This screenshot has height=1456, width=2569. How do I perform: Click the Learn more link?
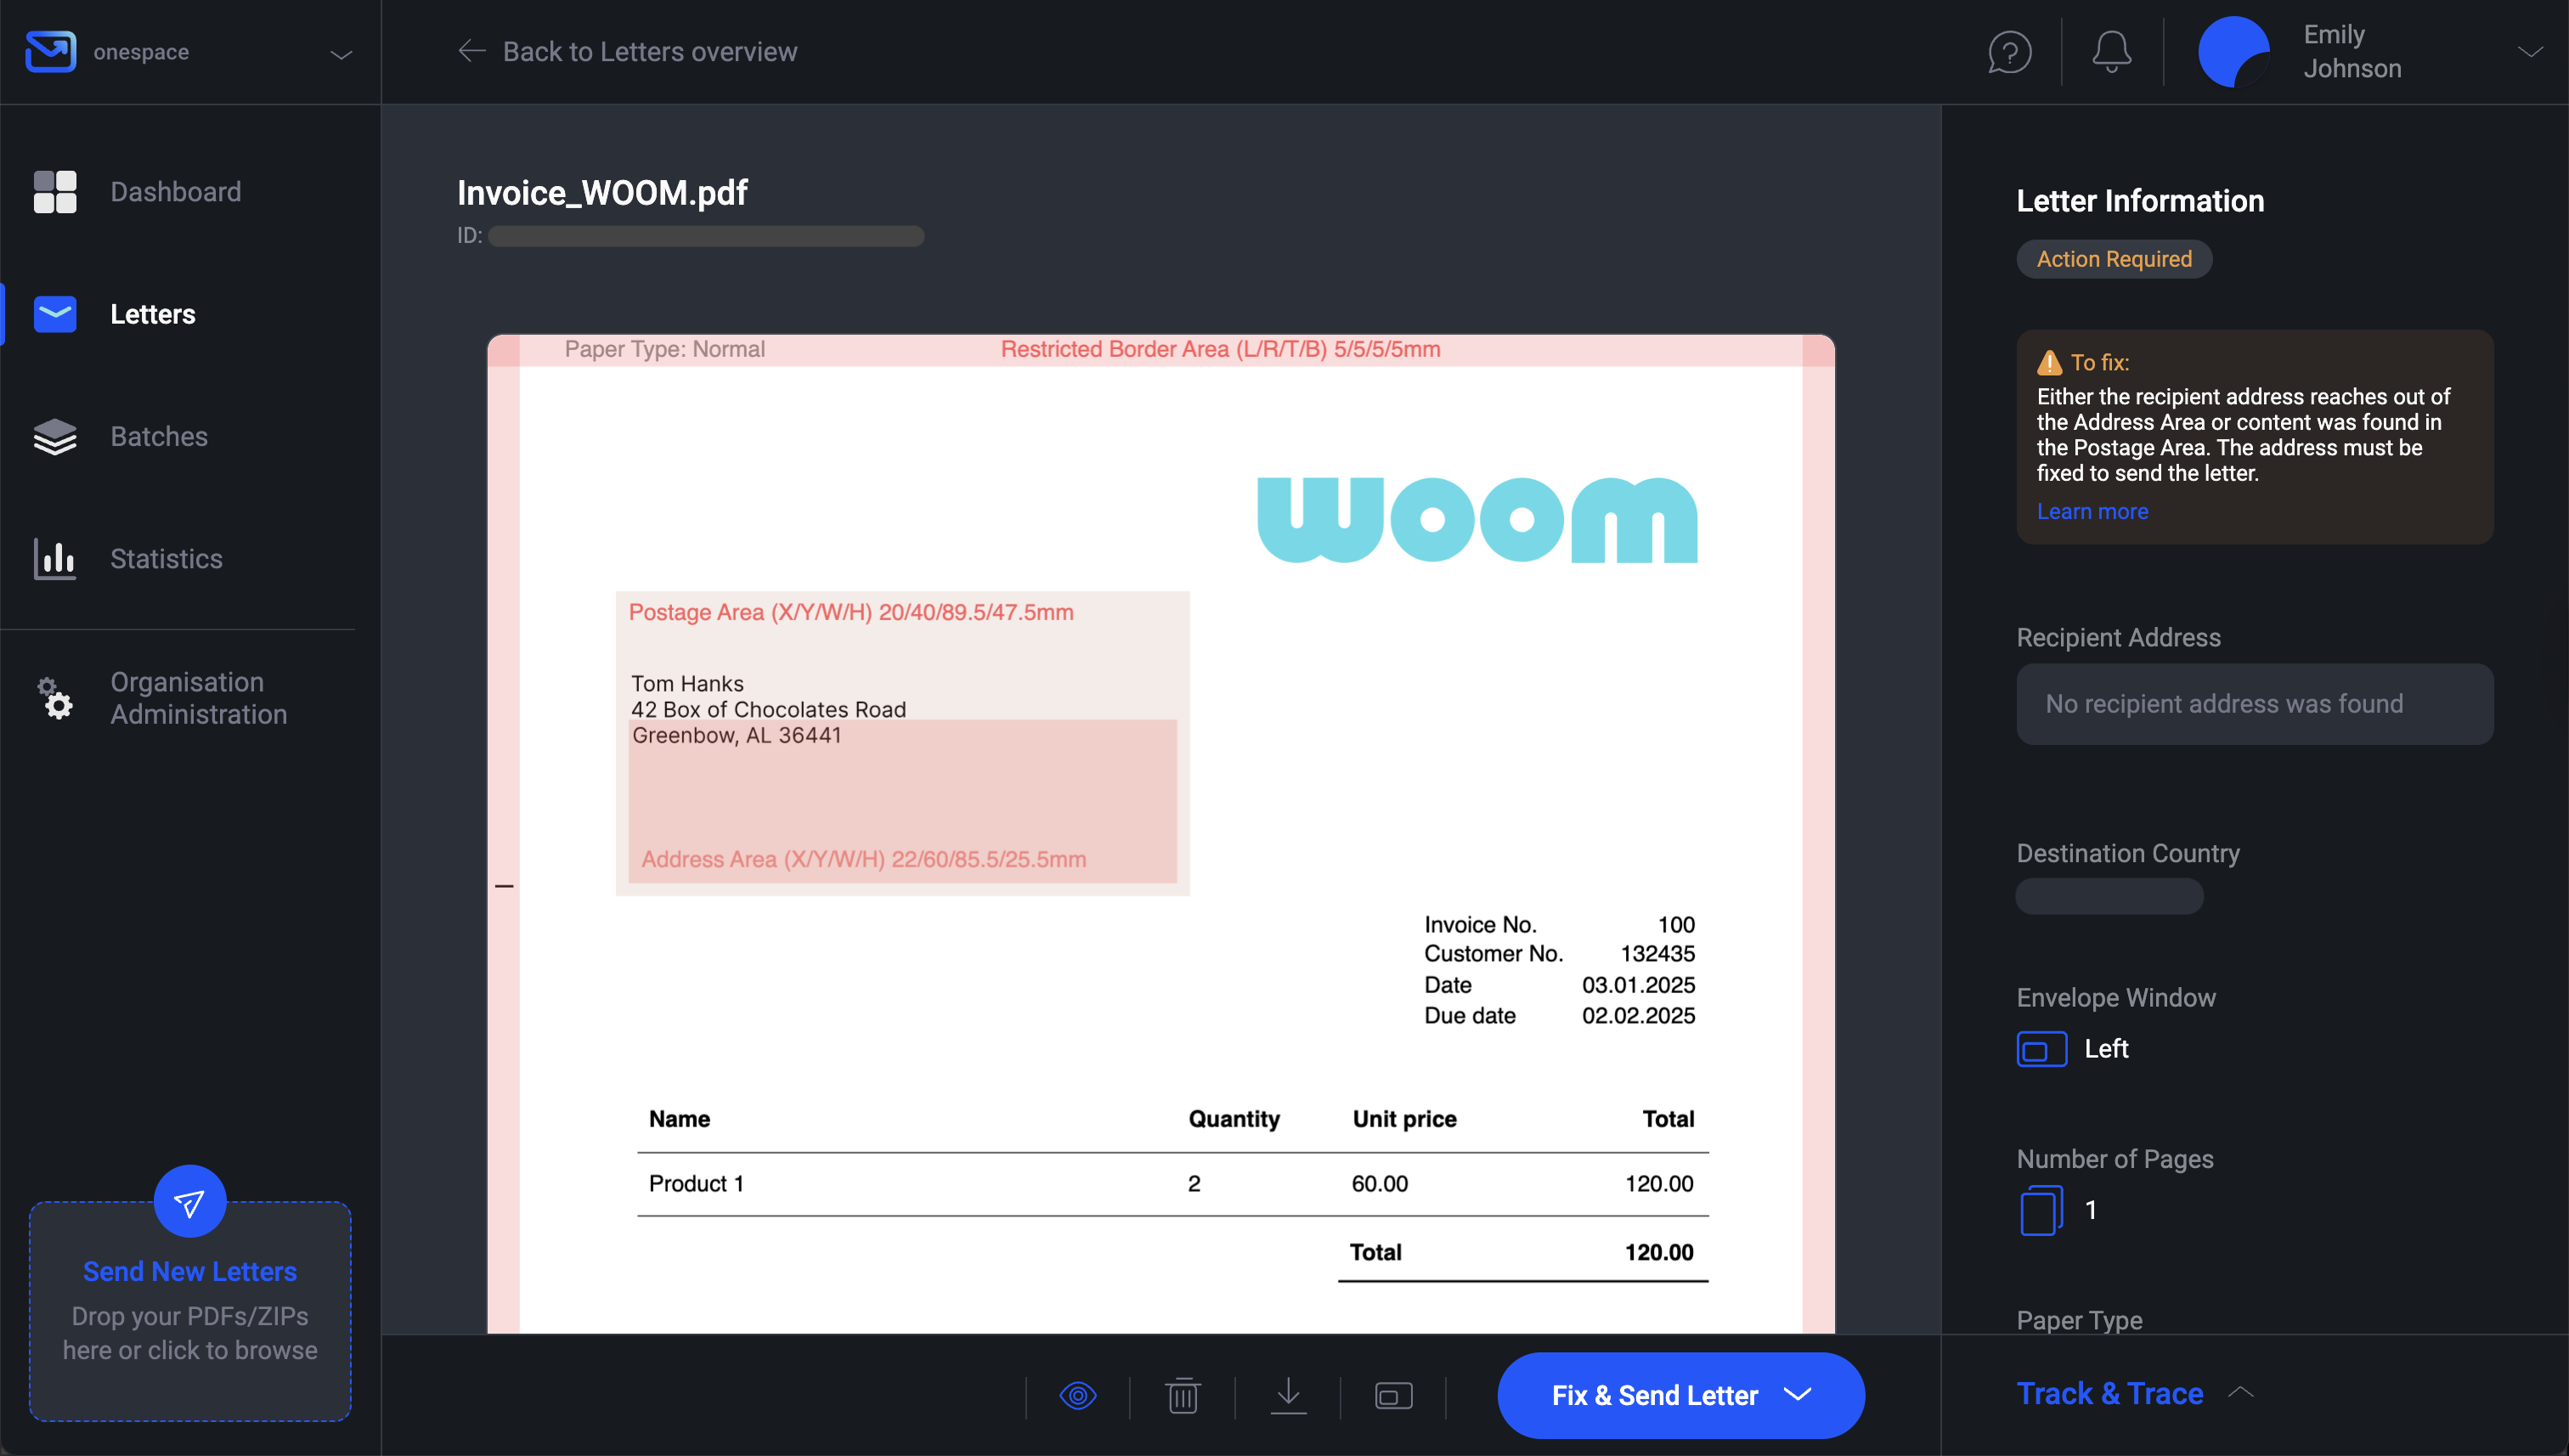coord(2092,511)
